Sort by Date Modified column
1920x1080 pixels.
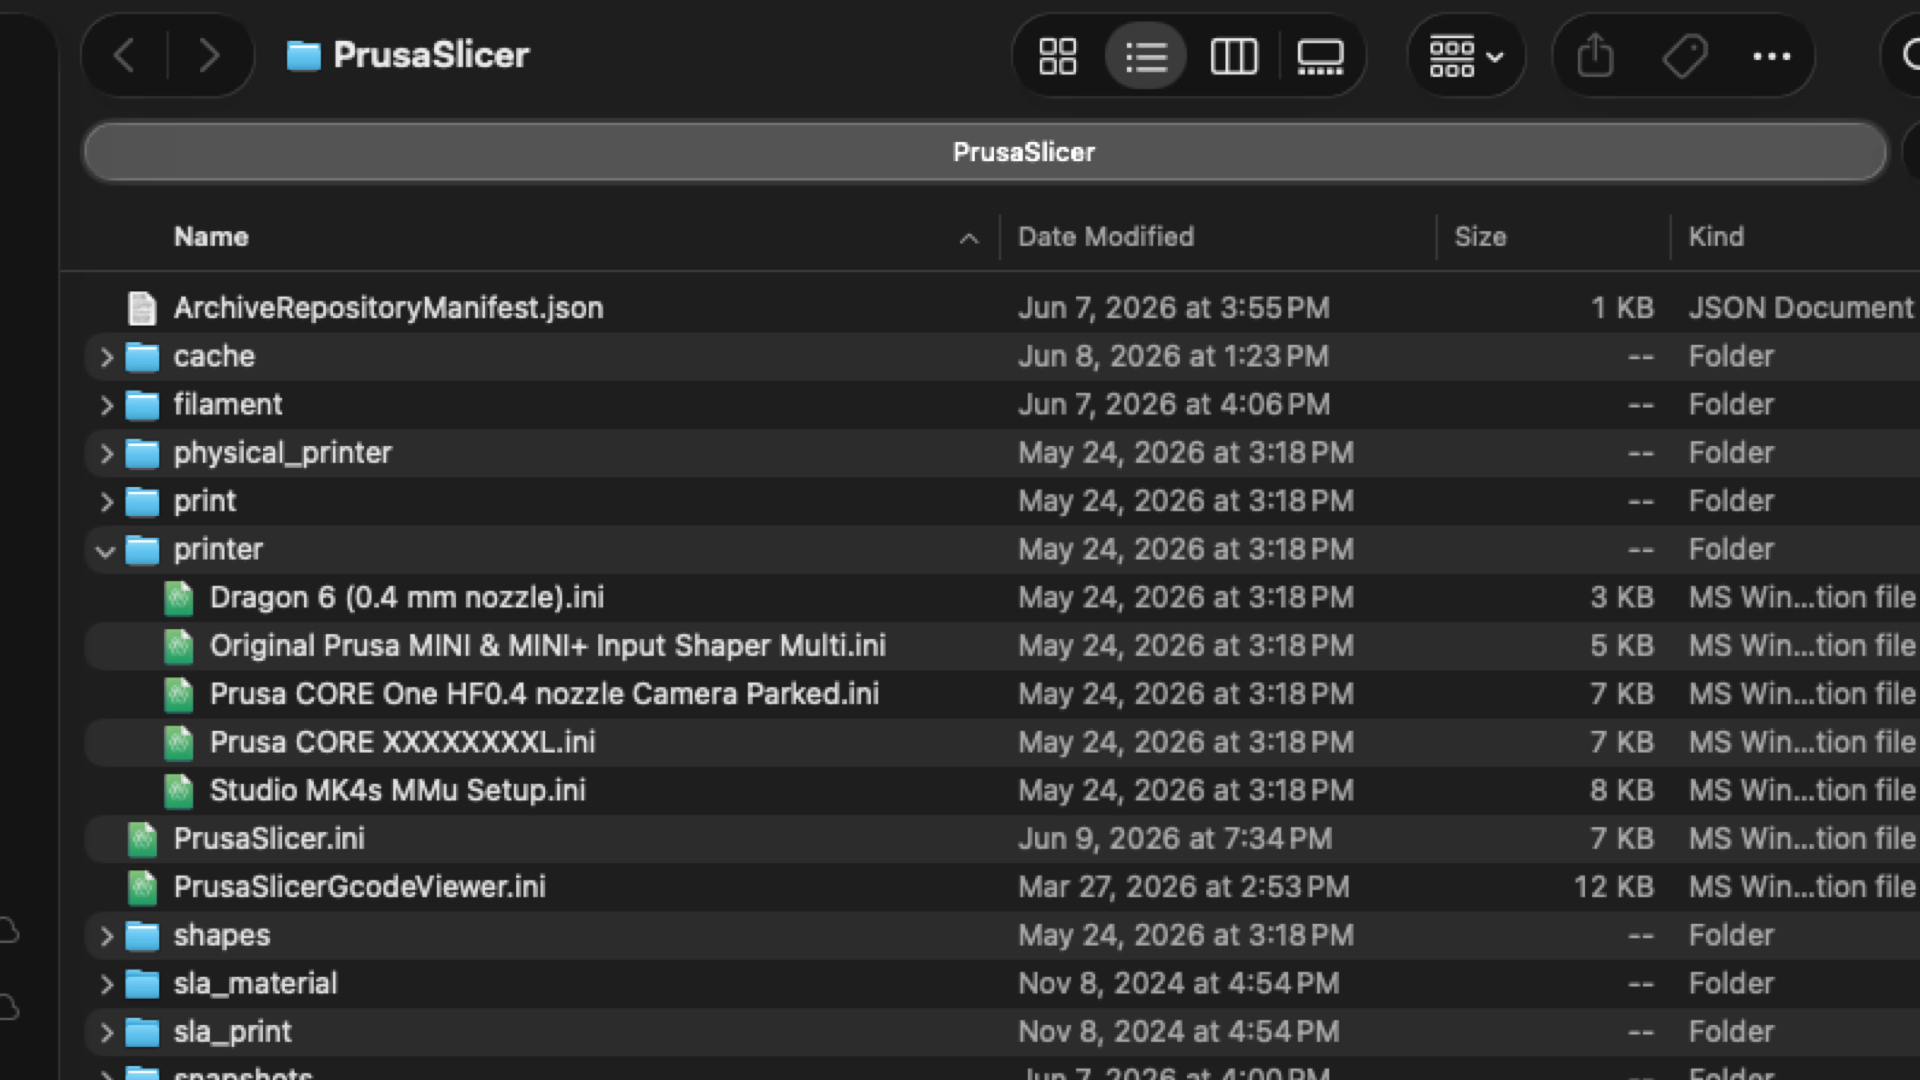point(1106,237)
